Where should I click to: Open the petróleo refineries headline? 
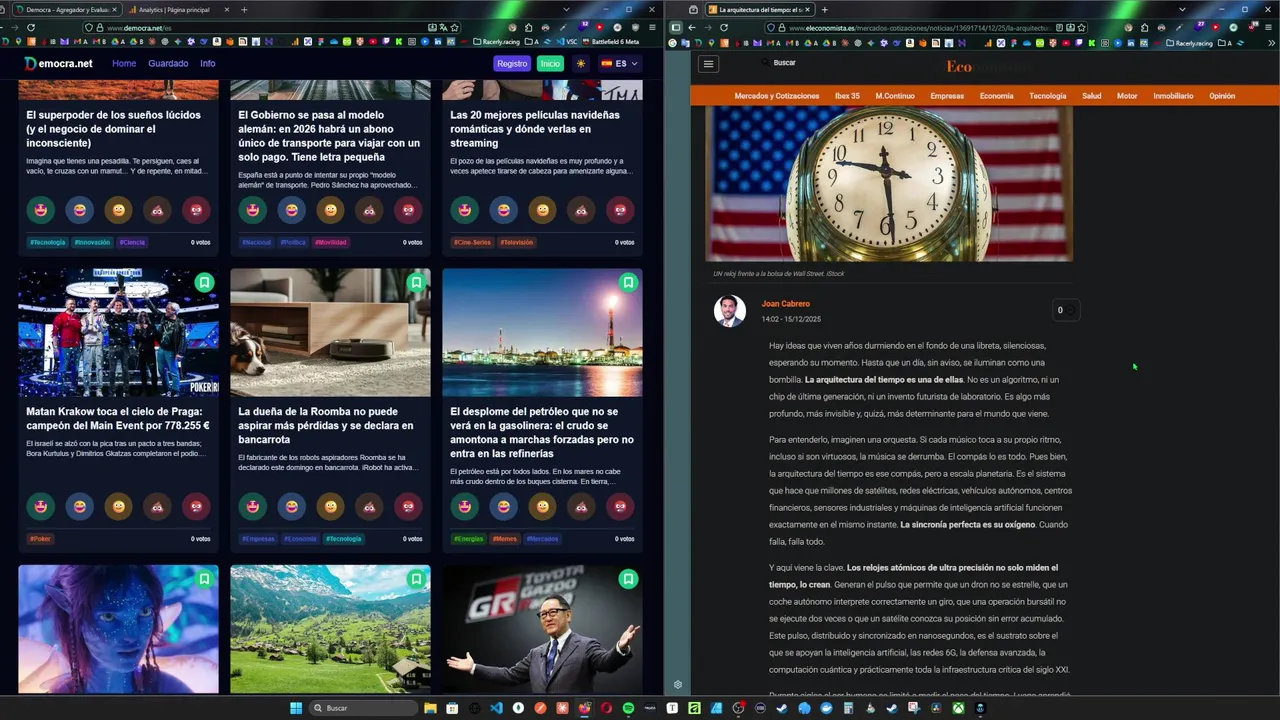tap(542, 432)
